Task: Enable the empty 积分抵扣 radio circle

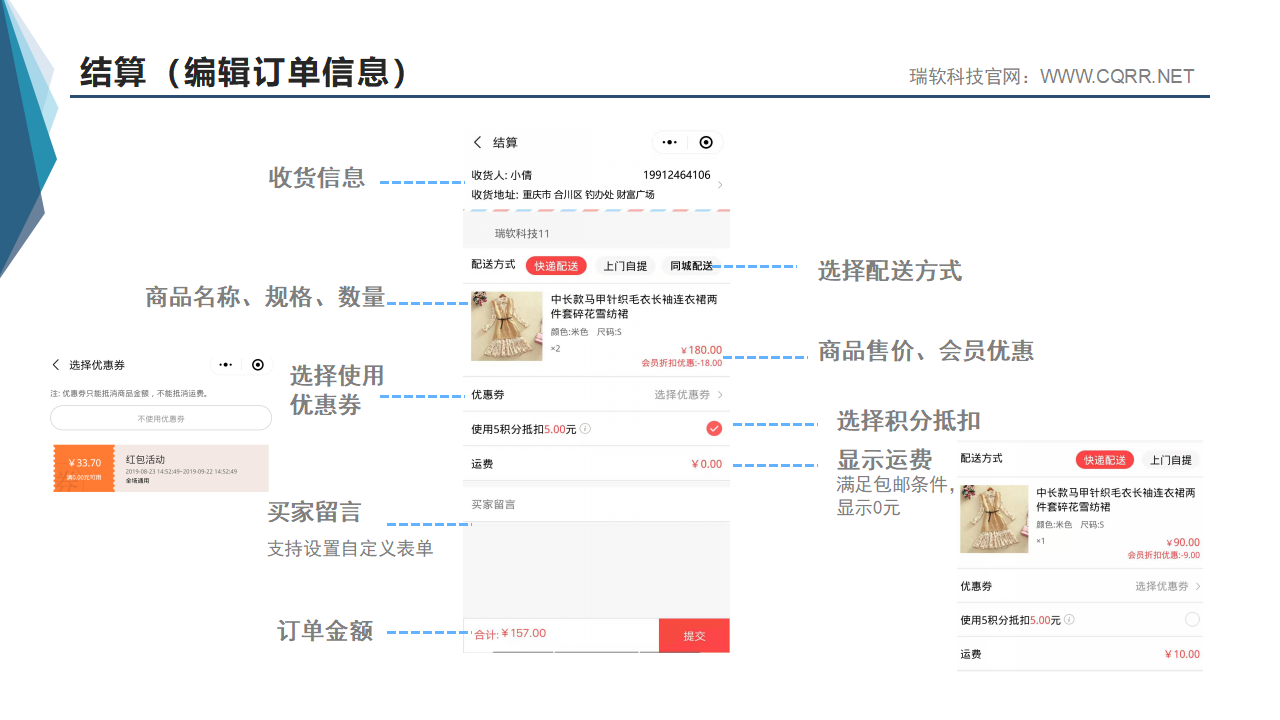Action: pos(1192,620)
